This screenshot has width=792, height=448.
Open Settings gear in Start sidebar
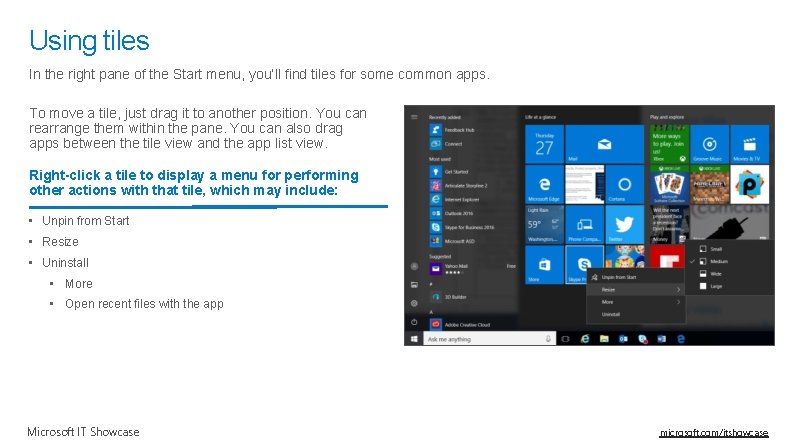[x=414, y=304]
